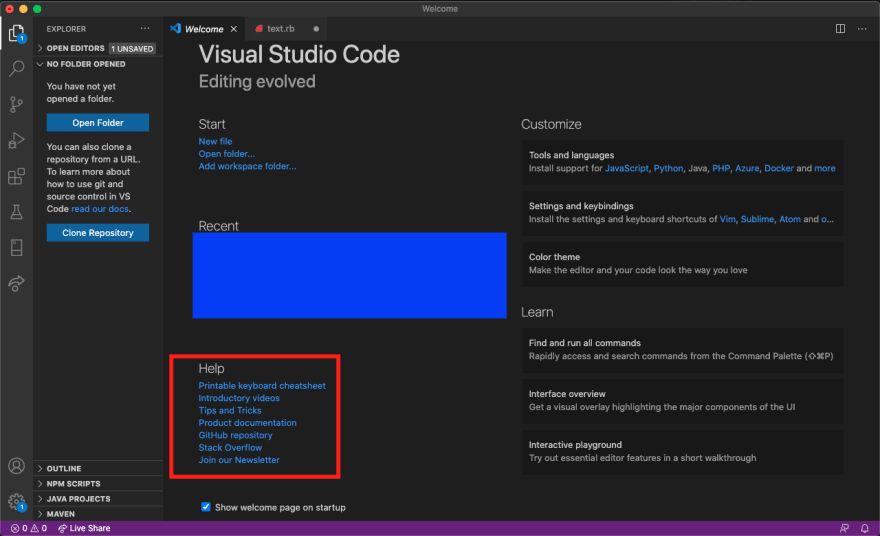Click the split editor right icon
880x536 pixels.
pos(840,29)
